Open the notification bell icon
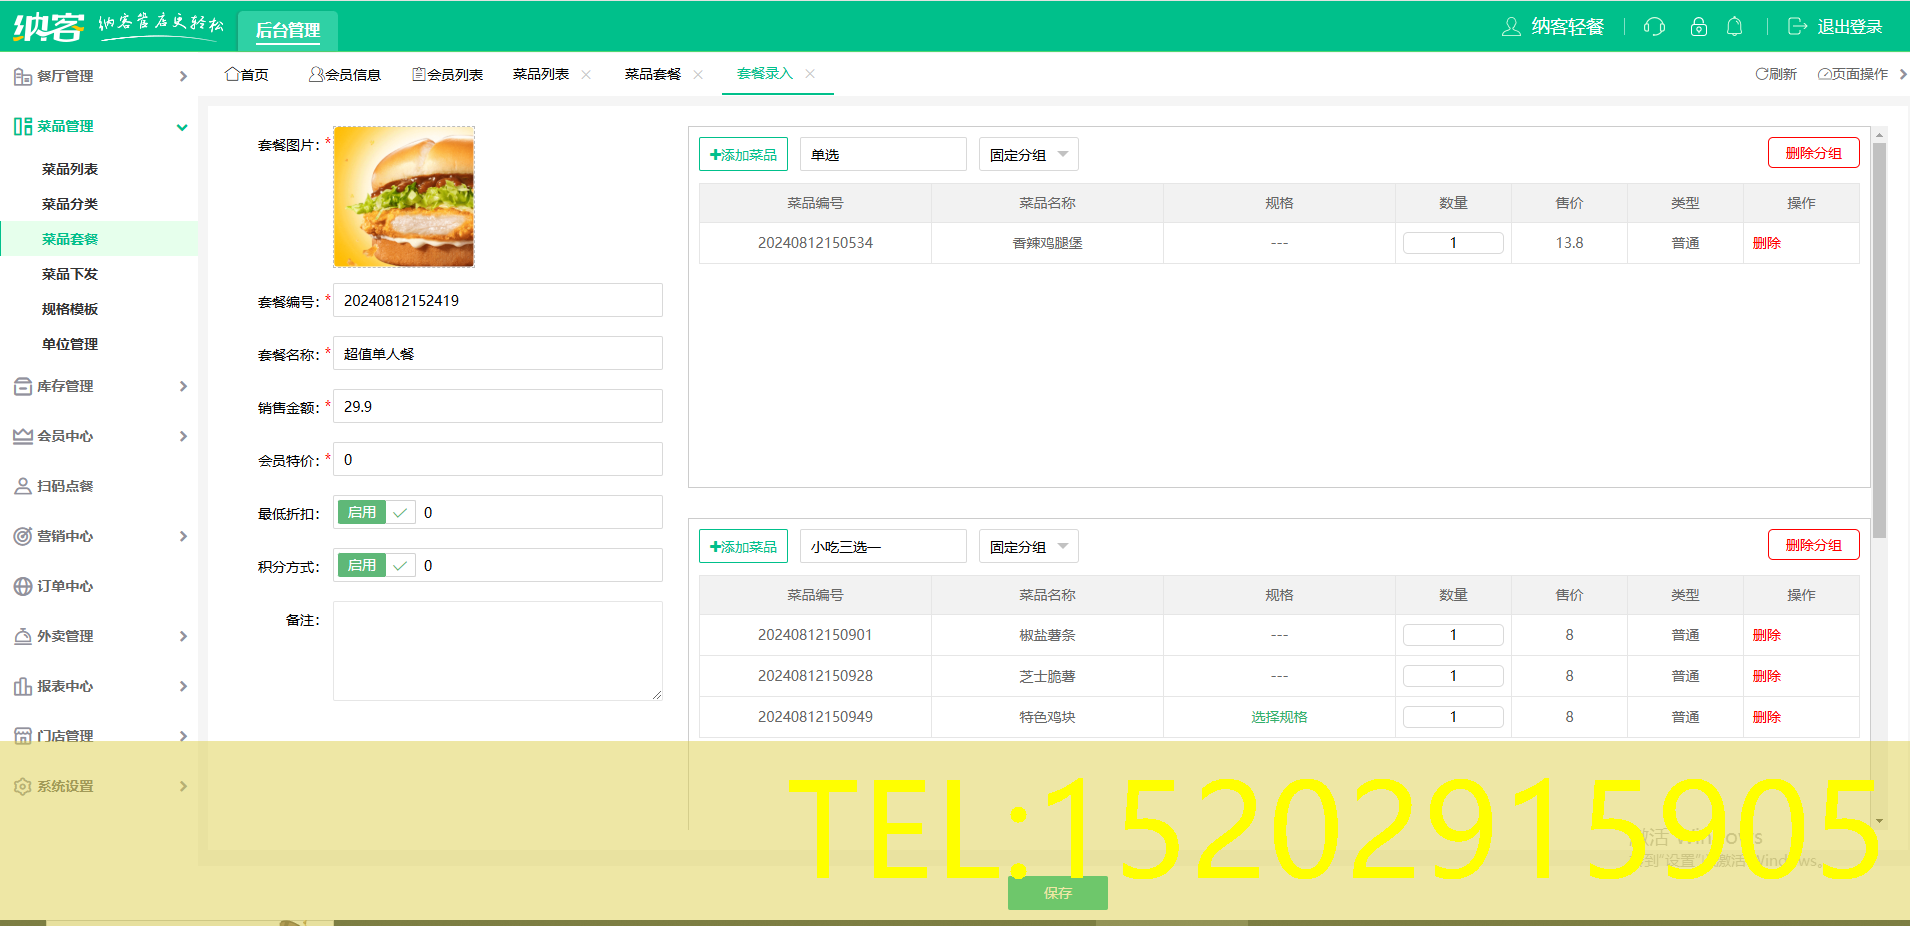 [1735, 27]
